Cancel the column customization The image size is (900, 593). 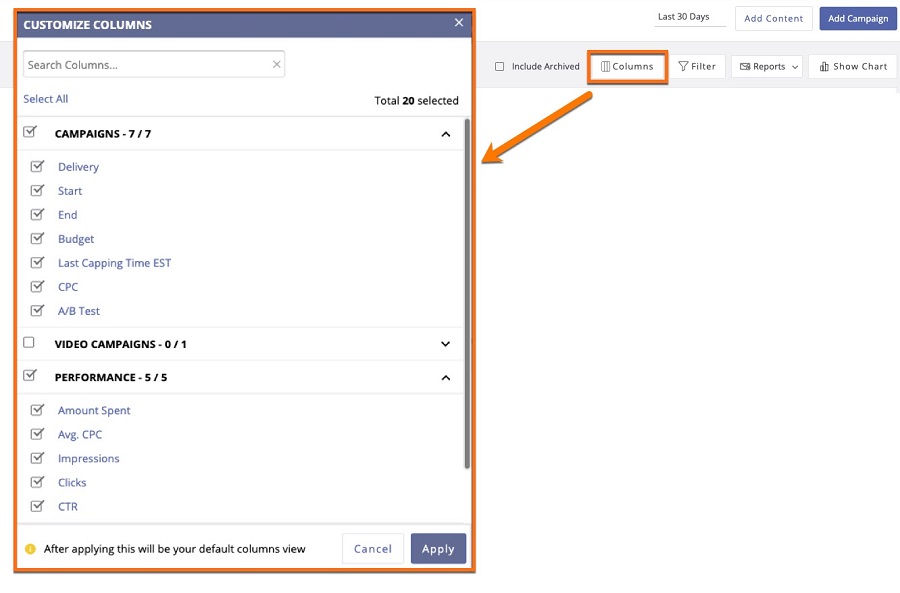(x=373, y=549)
